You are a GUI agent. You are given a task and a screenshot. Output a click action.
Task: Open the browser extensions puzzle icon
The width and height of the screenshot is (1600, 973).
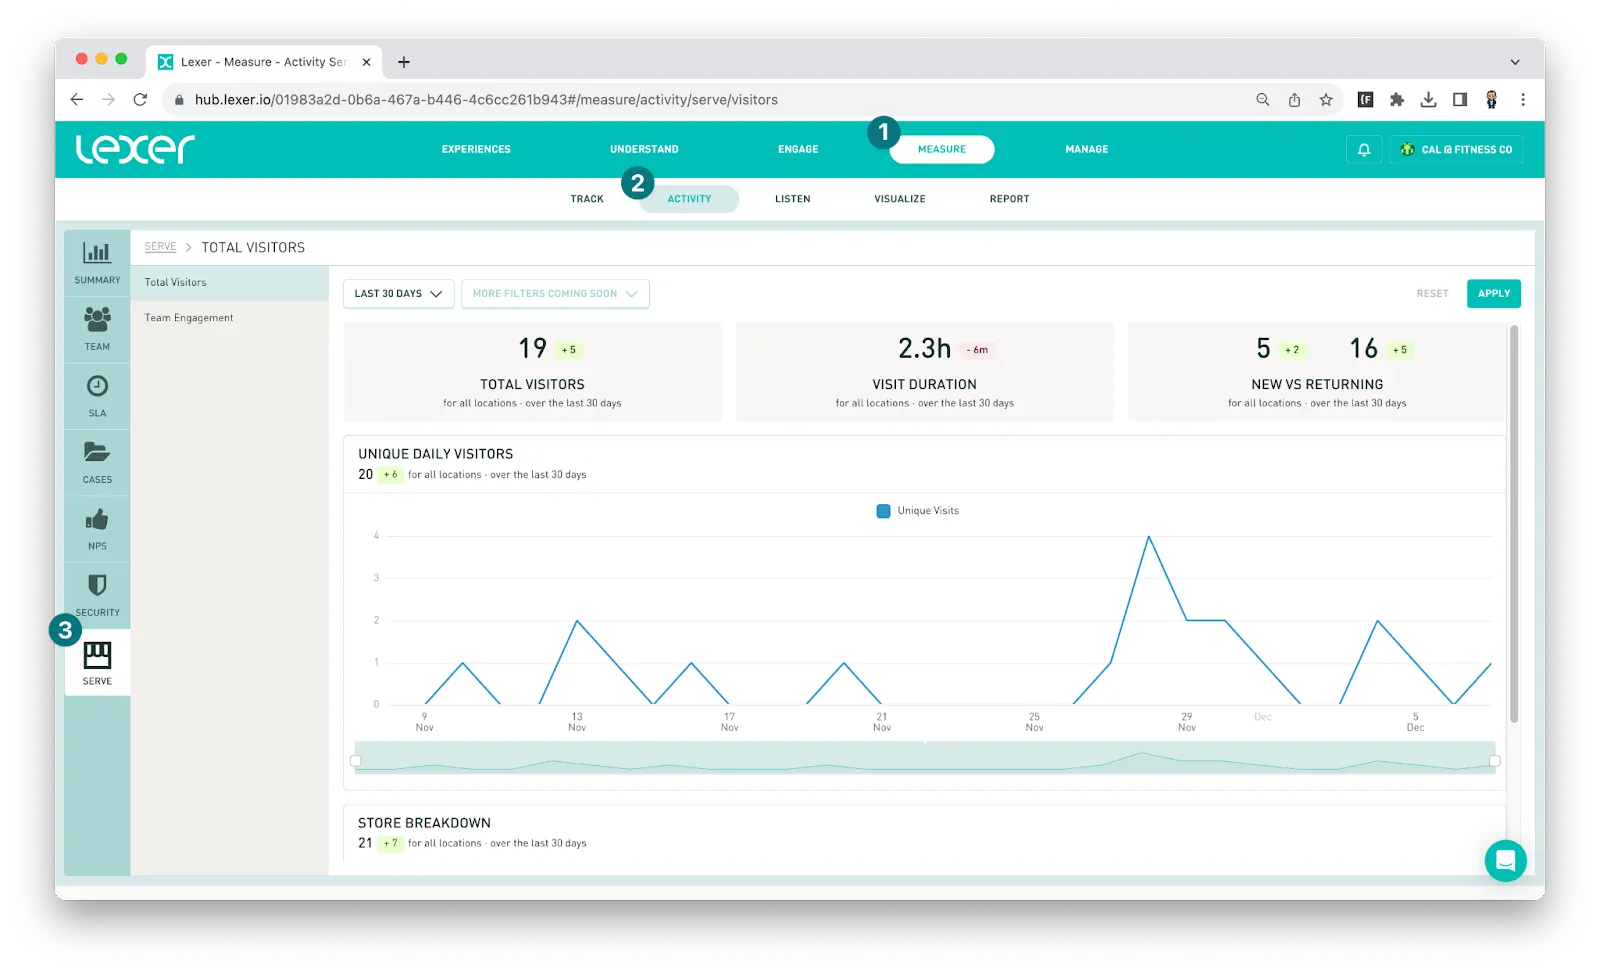point(1397,100)
